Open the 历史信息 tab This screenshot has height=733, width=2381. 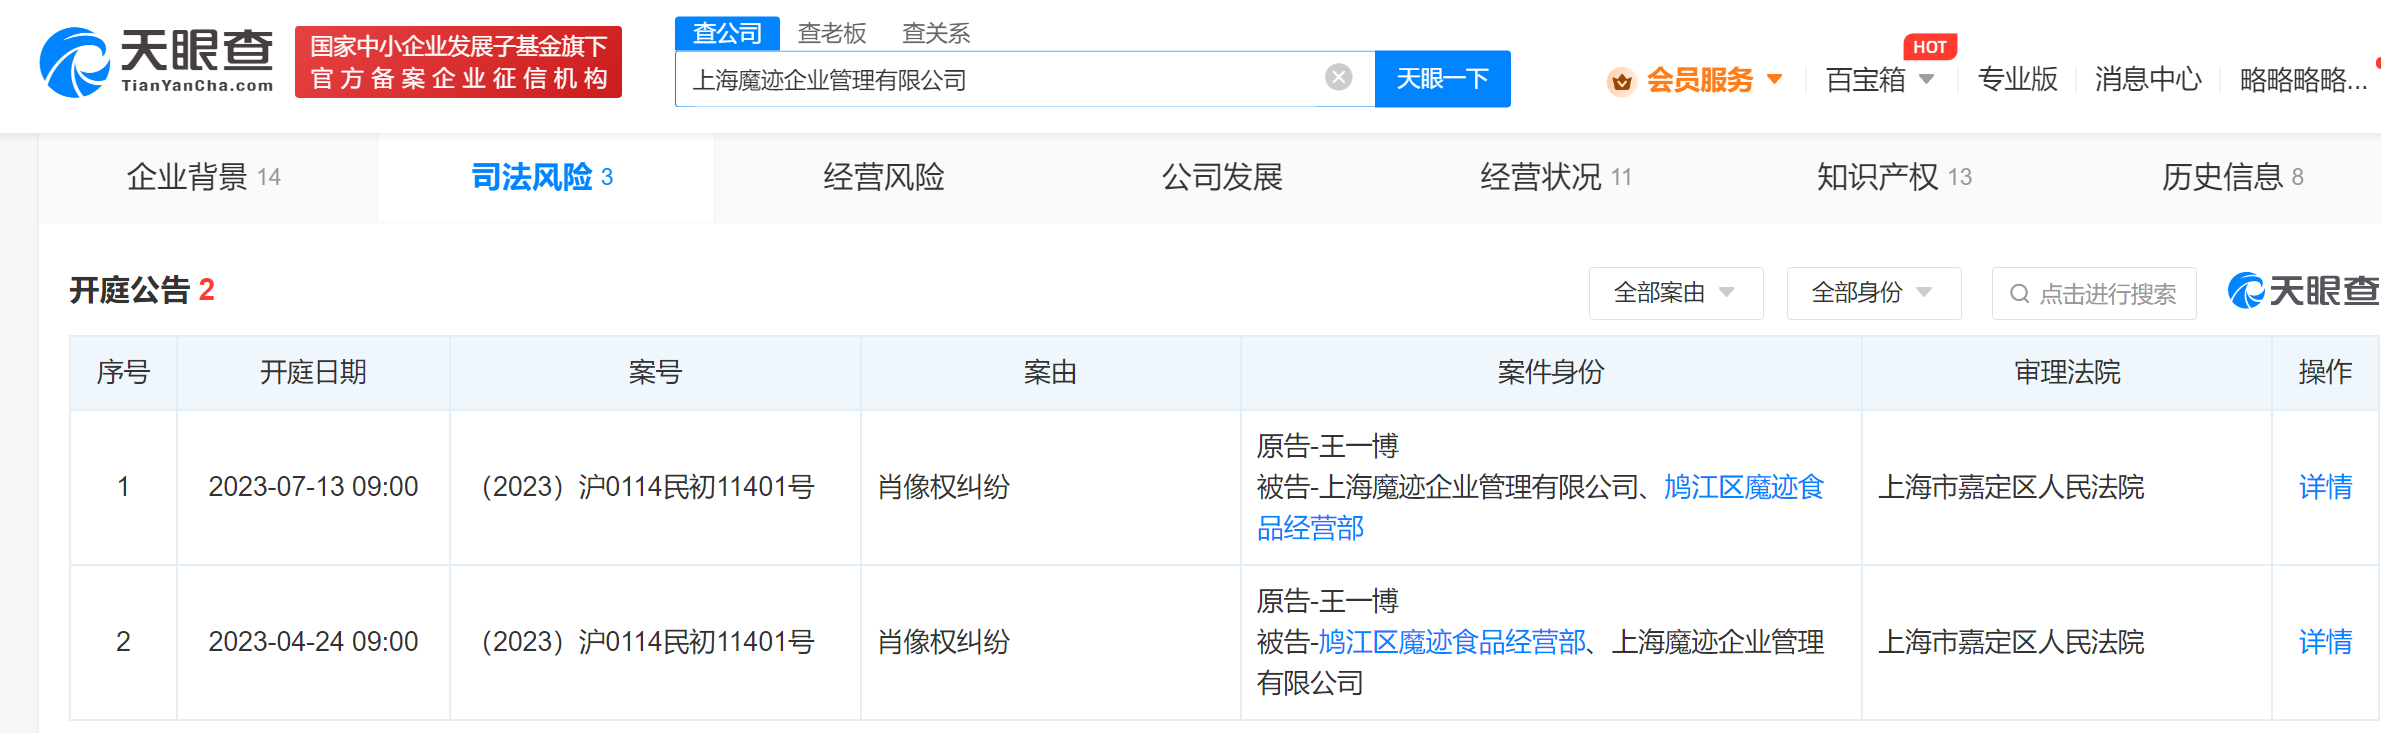[x=2232, y=177]
